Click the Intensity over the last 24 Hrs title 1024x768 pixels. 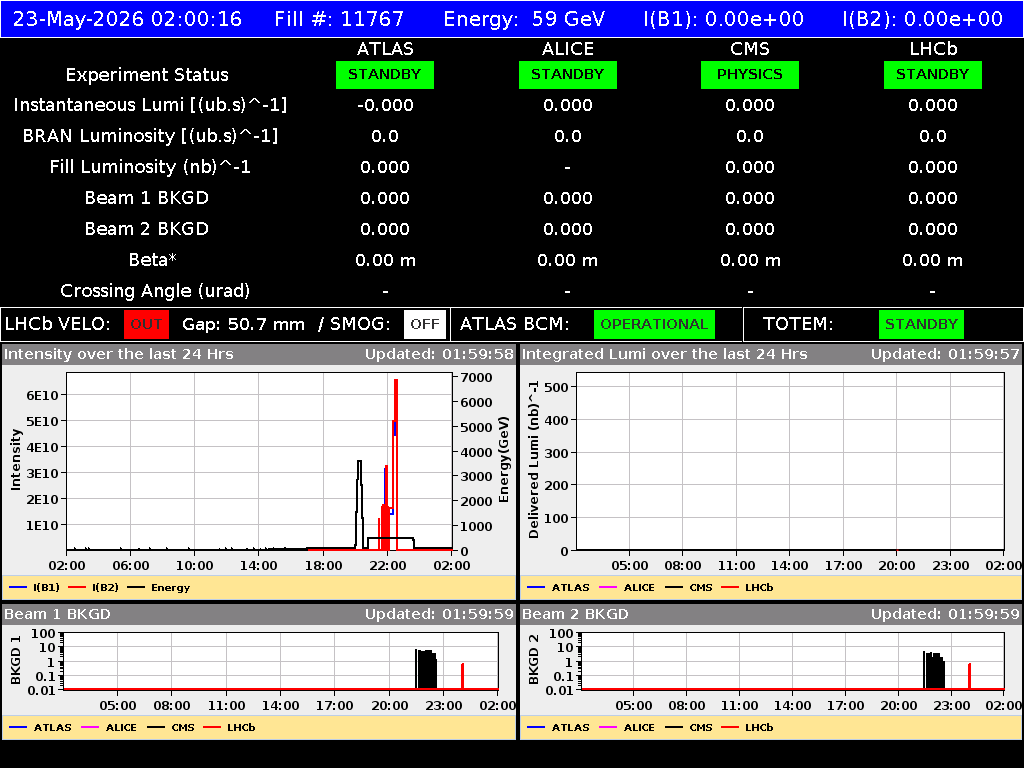tap(118, 354)
